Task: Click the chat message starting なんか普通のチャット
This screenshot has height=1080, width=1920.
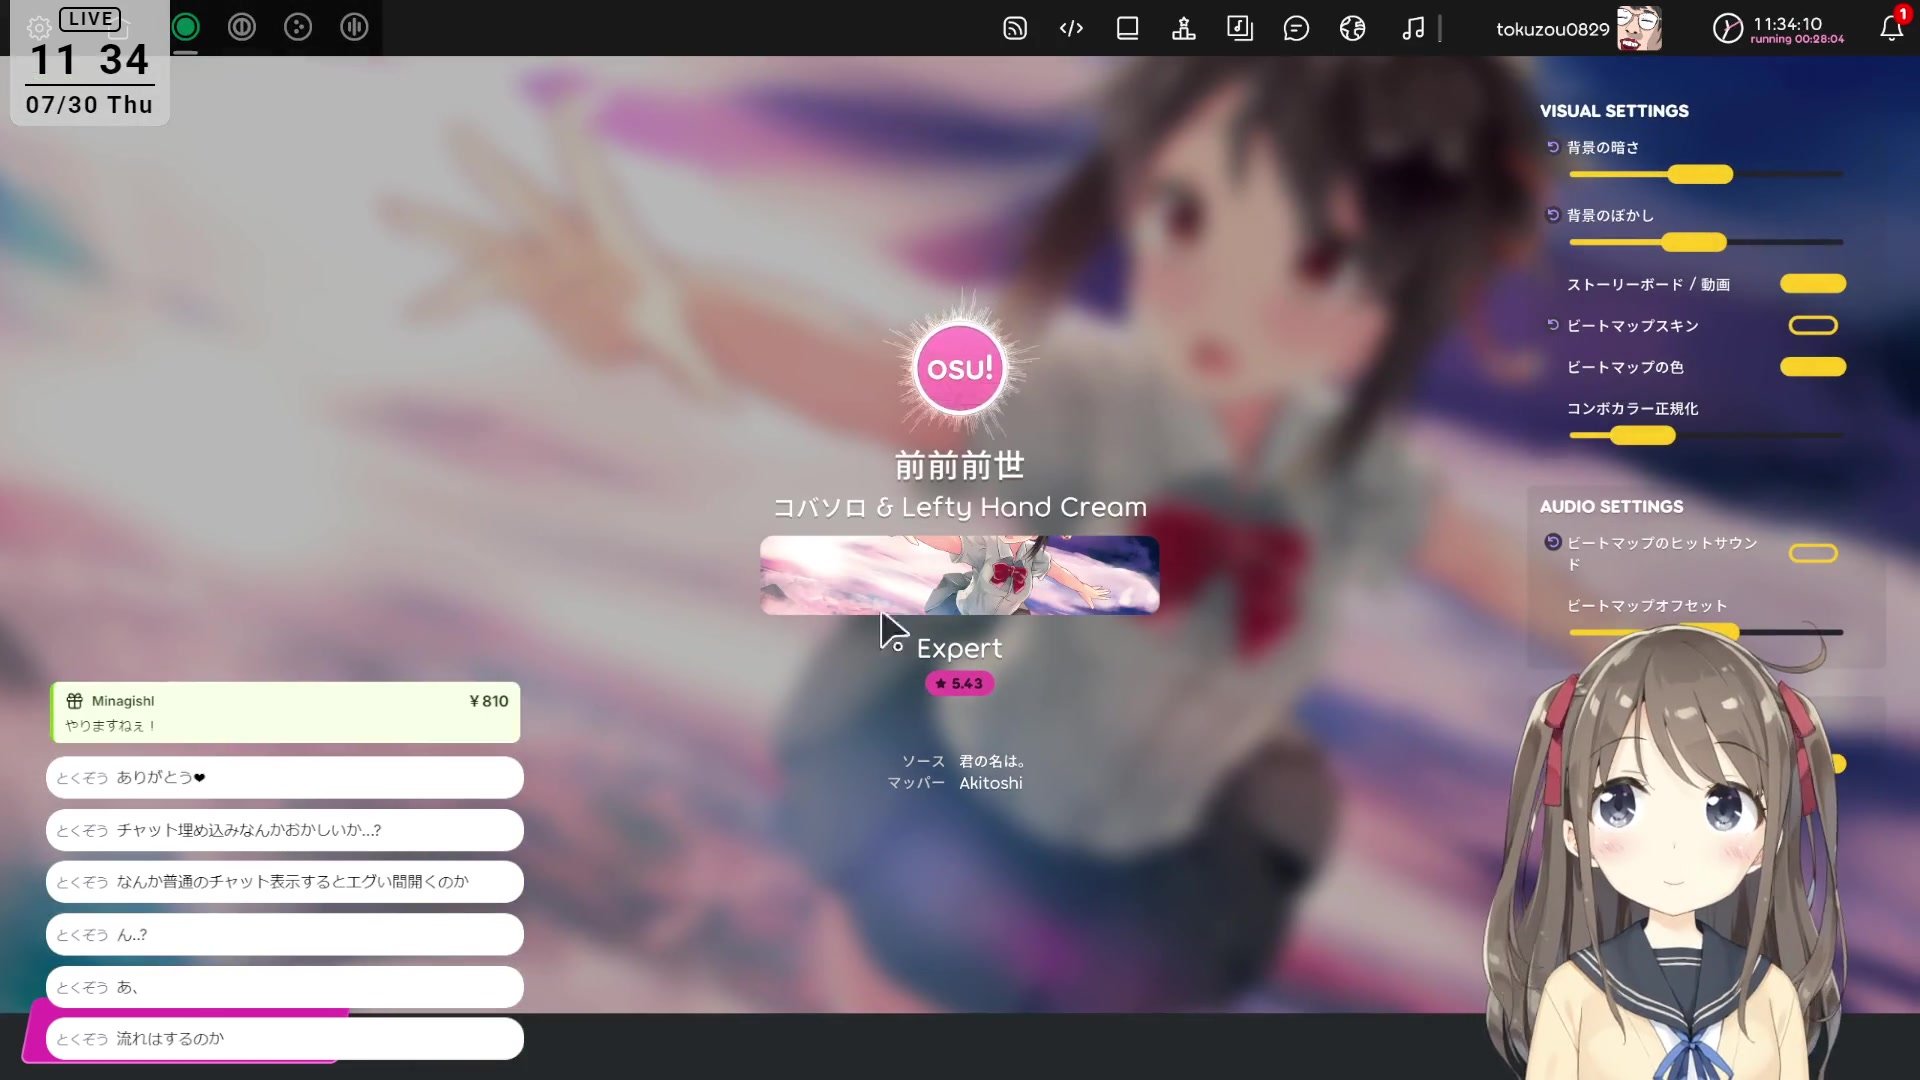Action: click(285, 882)
